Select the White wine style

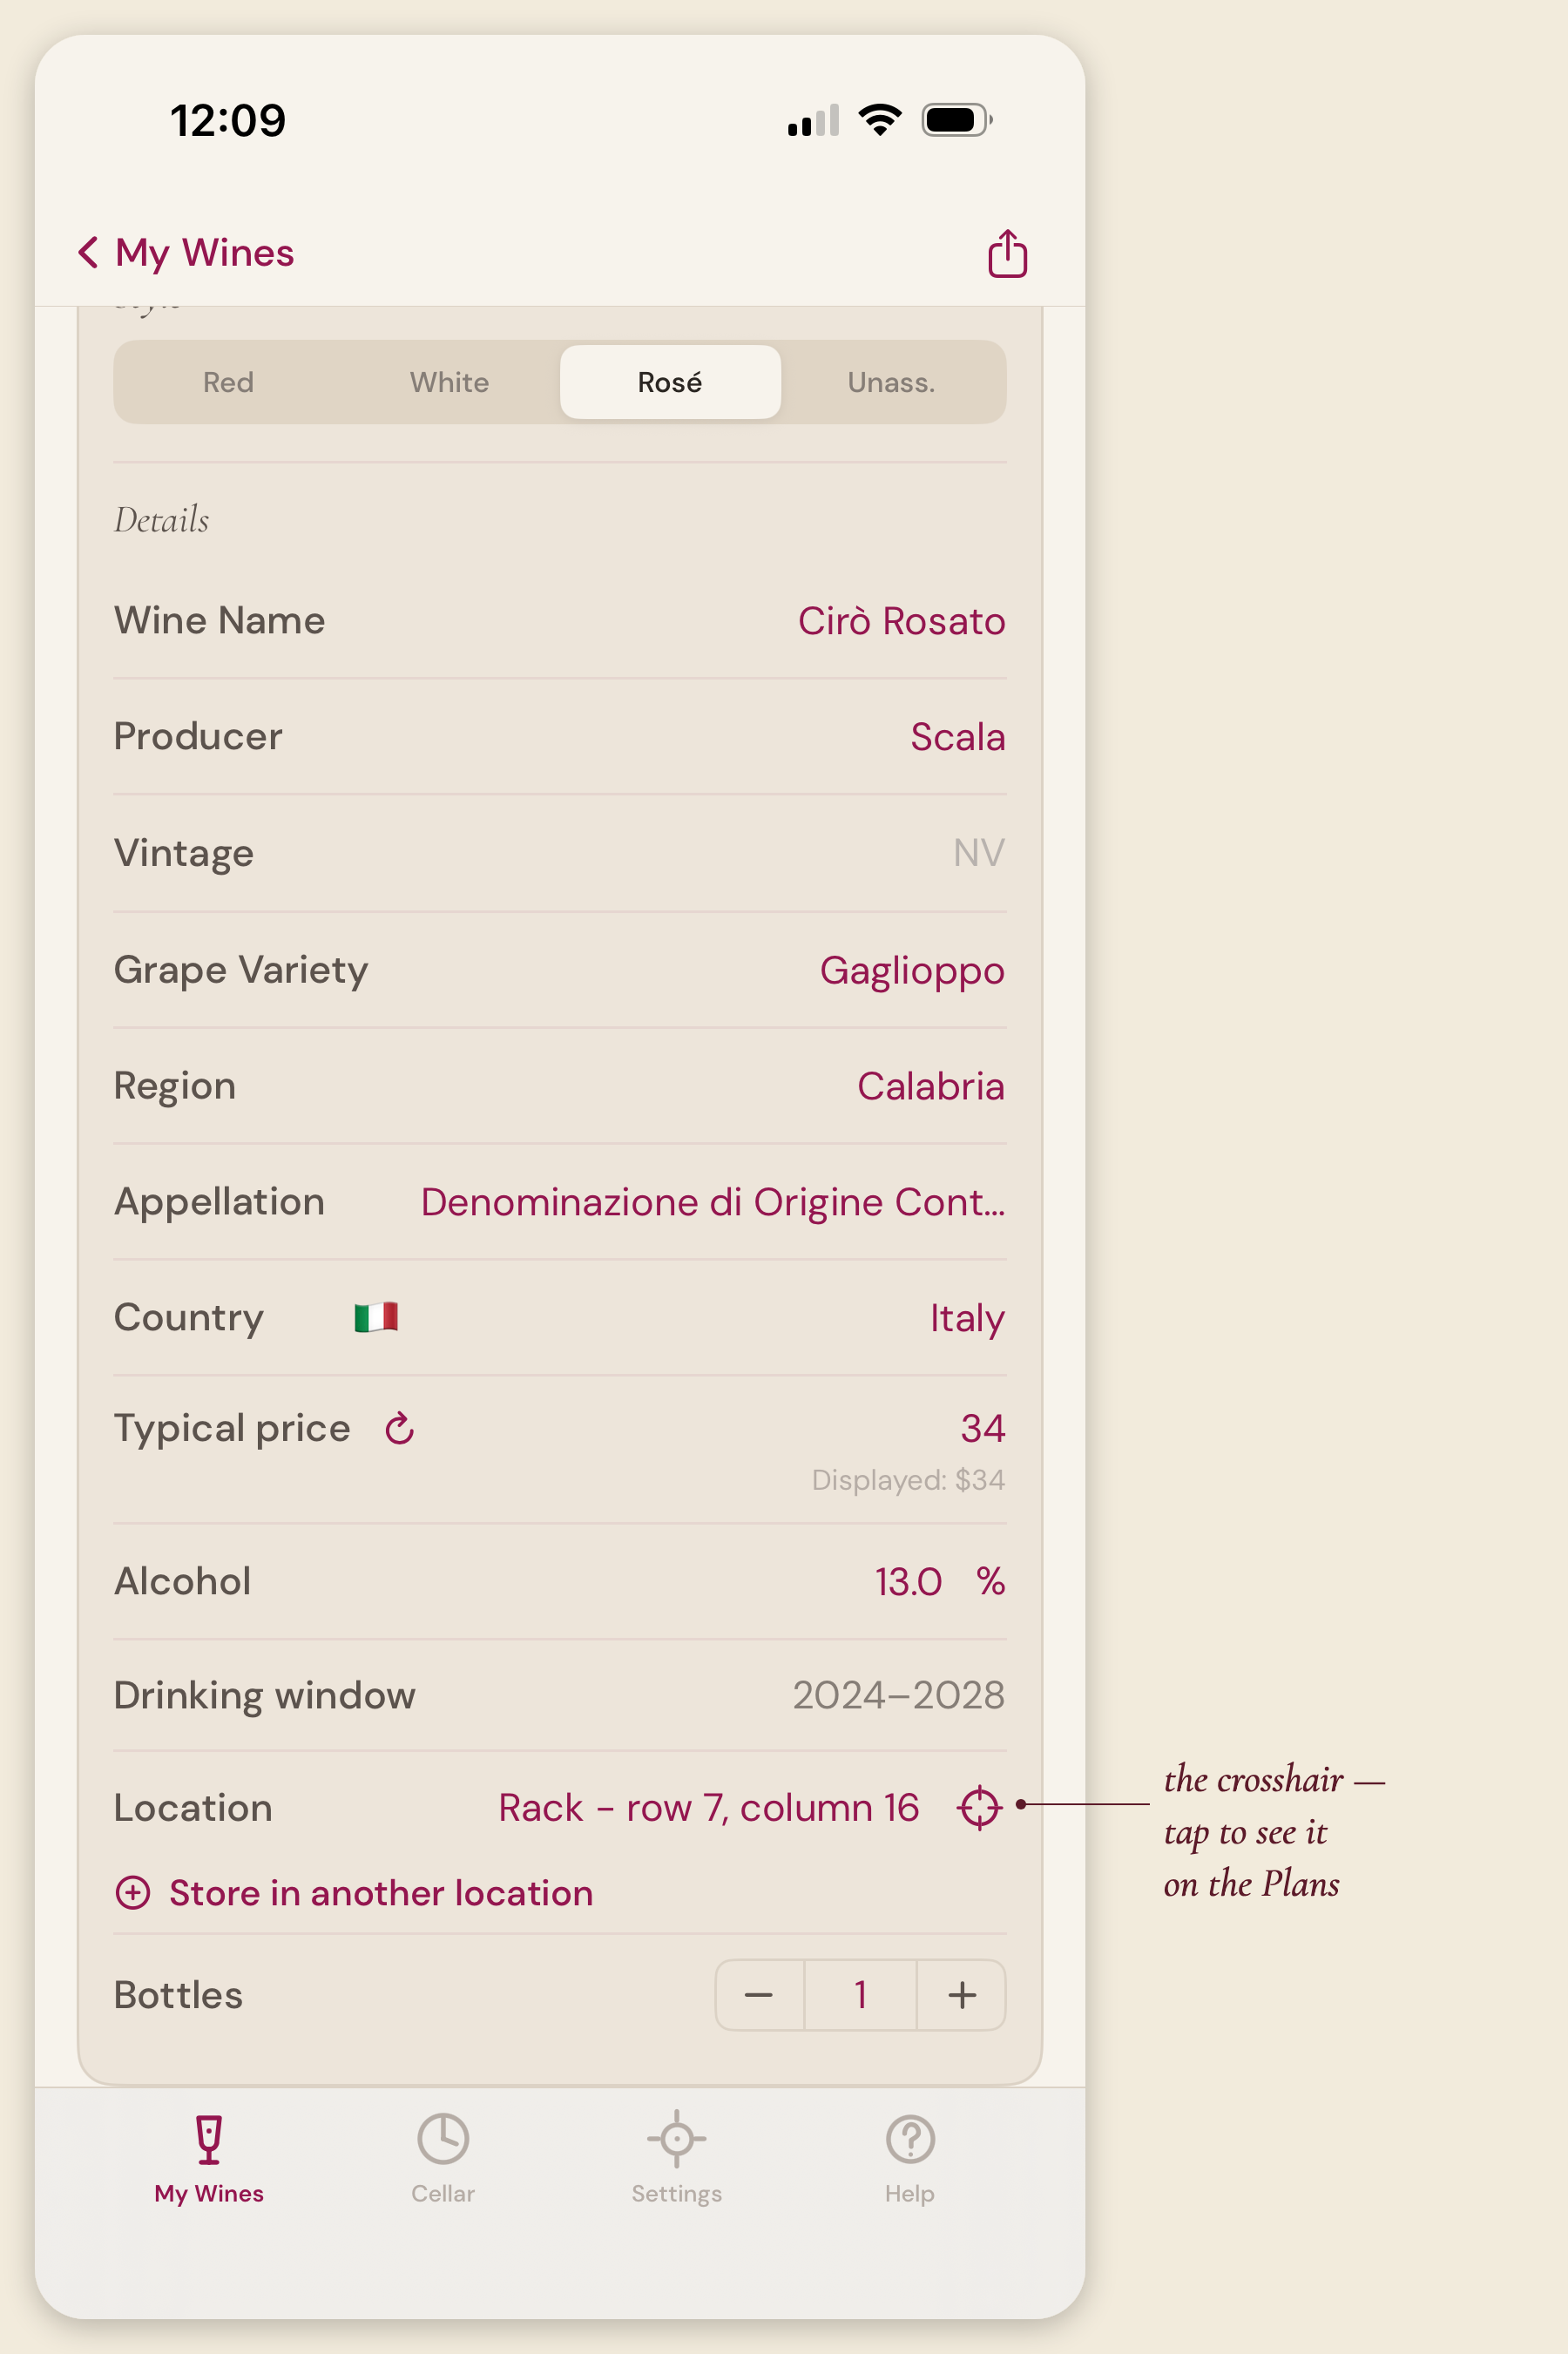(x=449, y=382)
